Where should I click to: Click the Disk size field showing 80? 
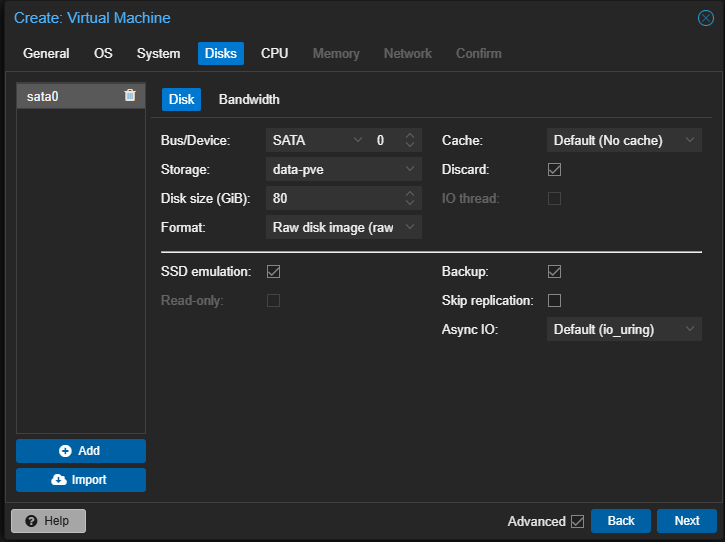[x=334, y=198]
